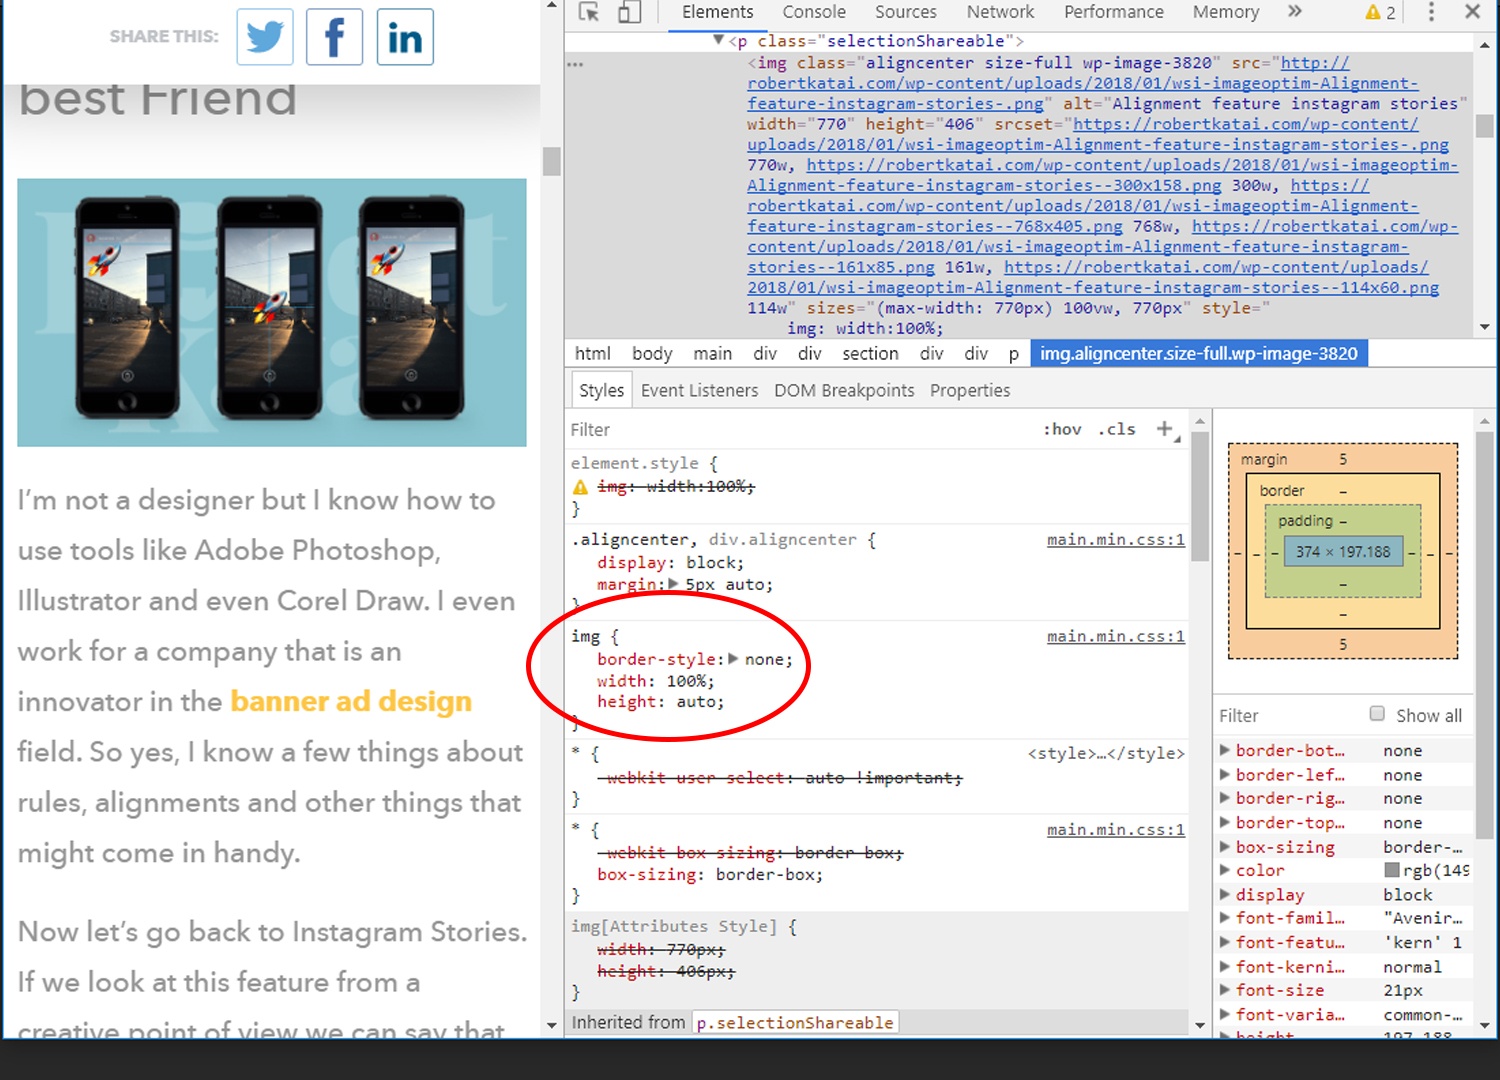Expand the border-style property value
This screenshot has height=1080, width=1500.
[x=733, y=659]
